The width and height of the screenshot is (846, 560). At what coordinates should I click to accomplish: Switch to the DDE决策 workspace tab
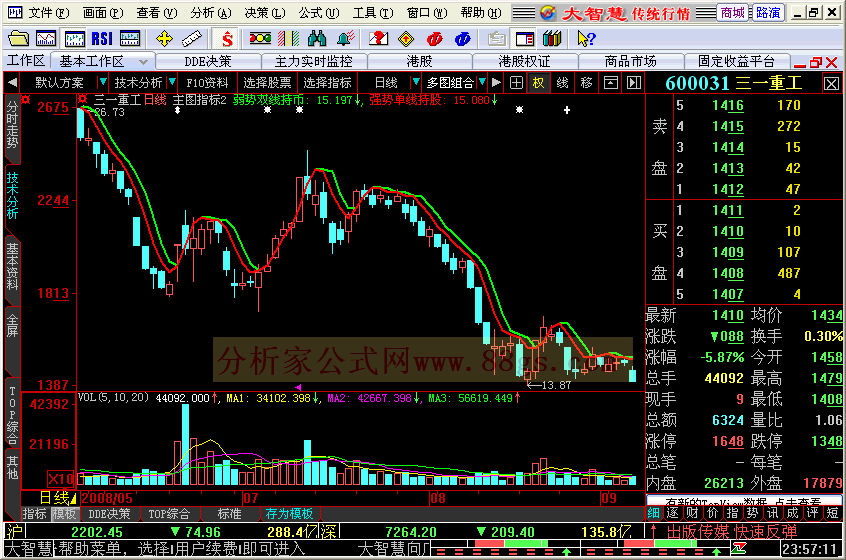pos(208,62)
